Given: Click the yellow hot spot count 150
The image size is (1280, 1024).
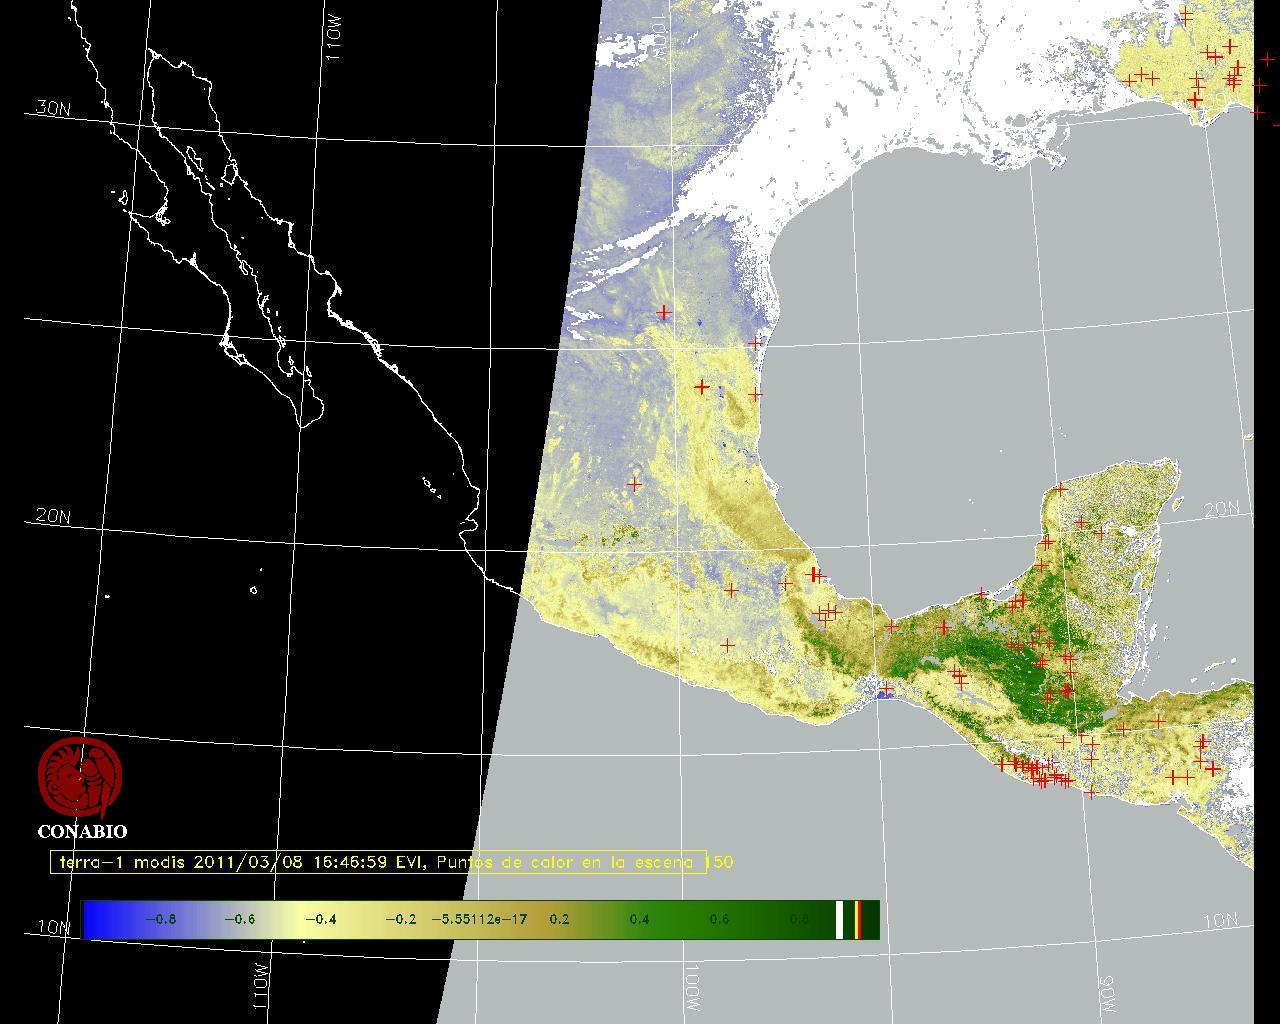Looking at the screenshot, I should click(x=720, y=862).
